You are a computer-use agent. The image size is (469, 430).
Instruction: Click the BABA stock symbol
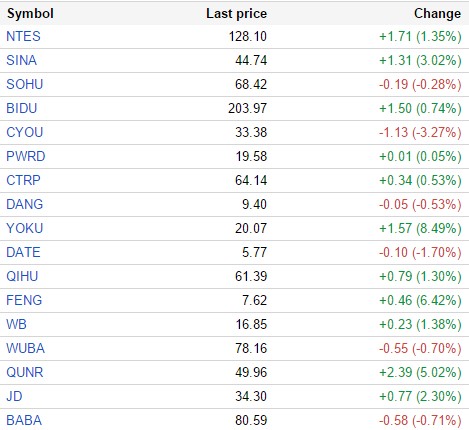[x=24, y=420]
